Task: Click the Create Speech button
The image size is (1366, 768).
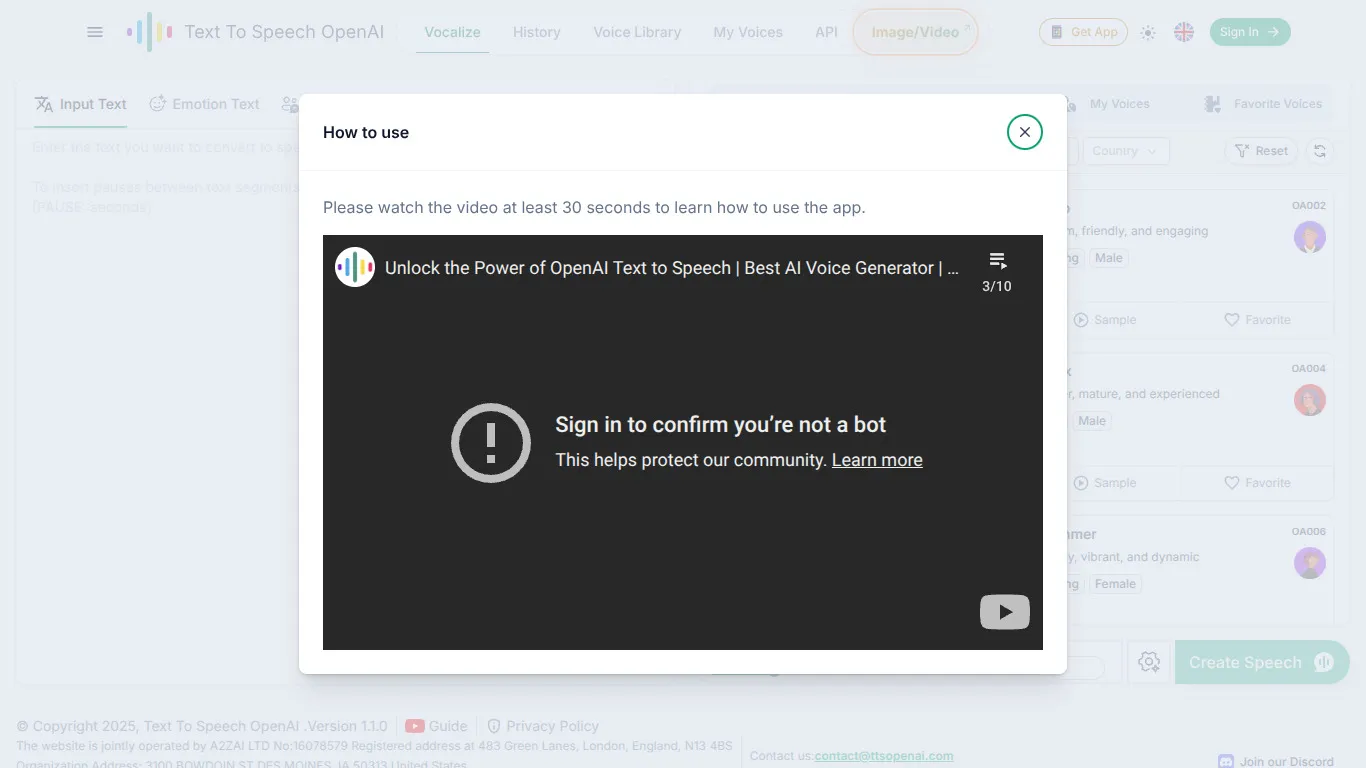Action: [1262, 662]
